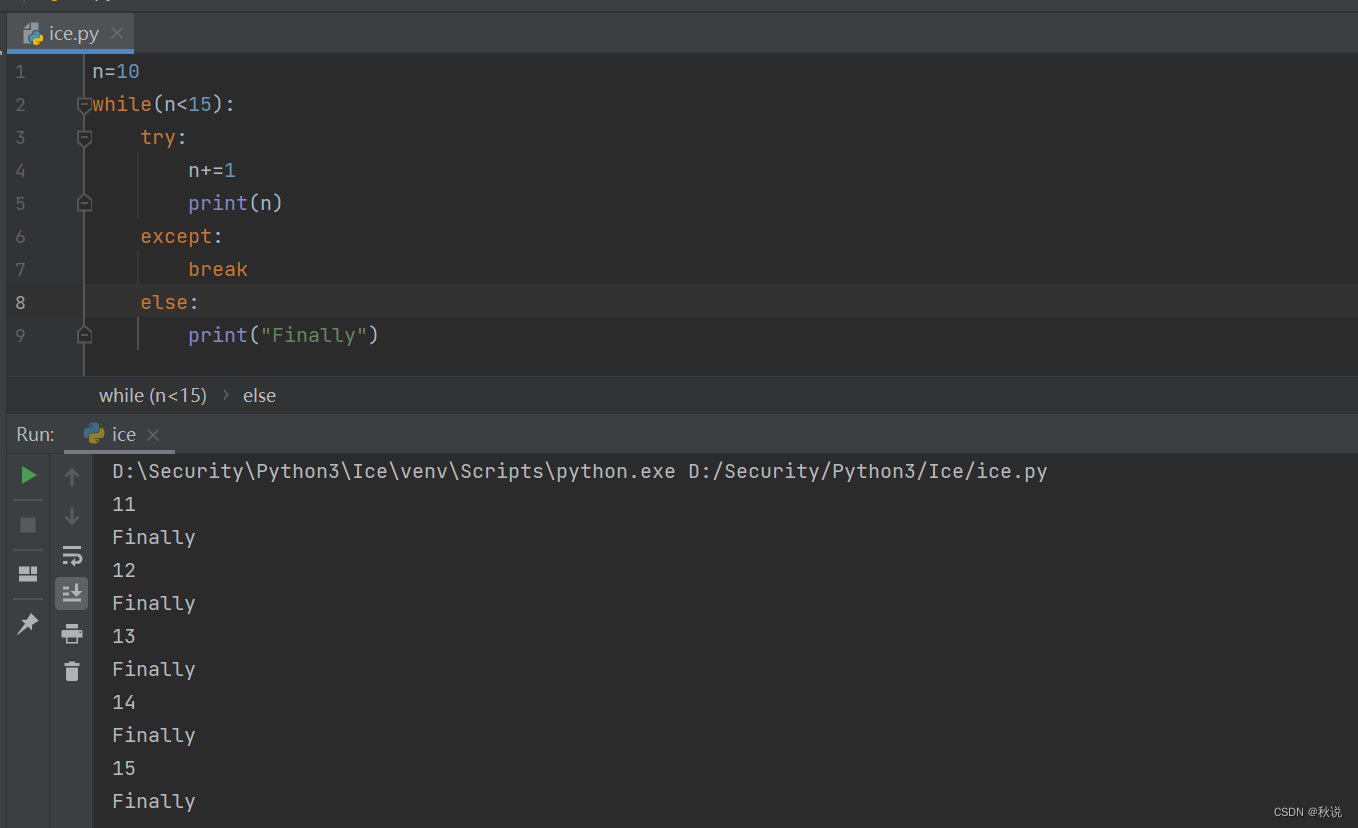Viewport: 1358px width, 828px height.
Task: Click output line '13' in console
Action: click(x=124, y=636)
